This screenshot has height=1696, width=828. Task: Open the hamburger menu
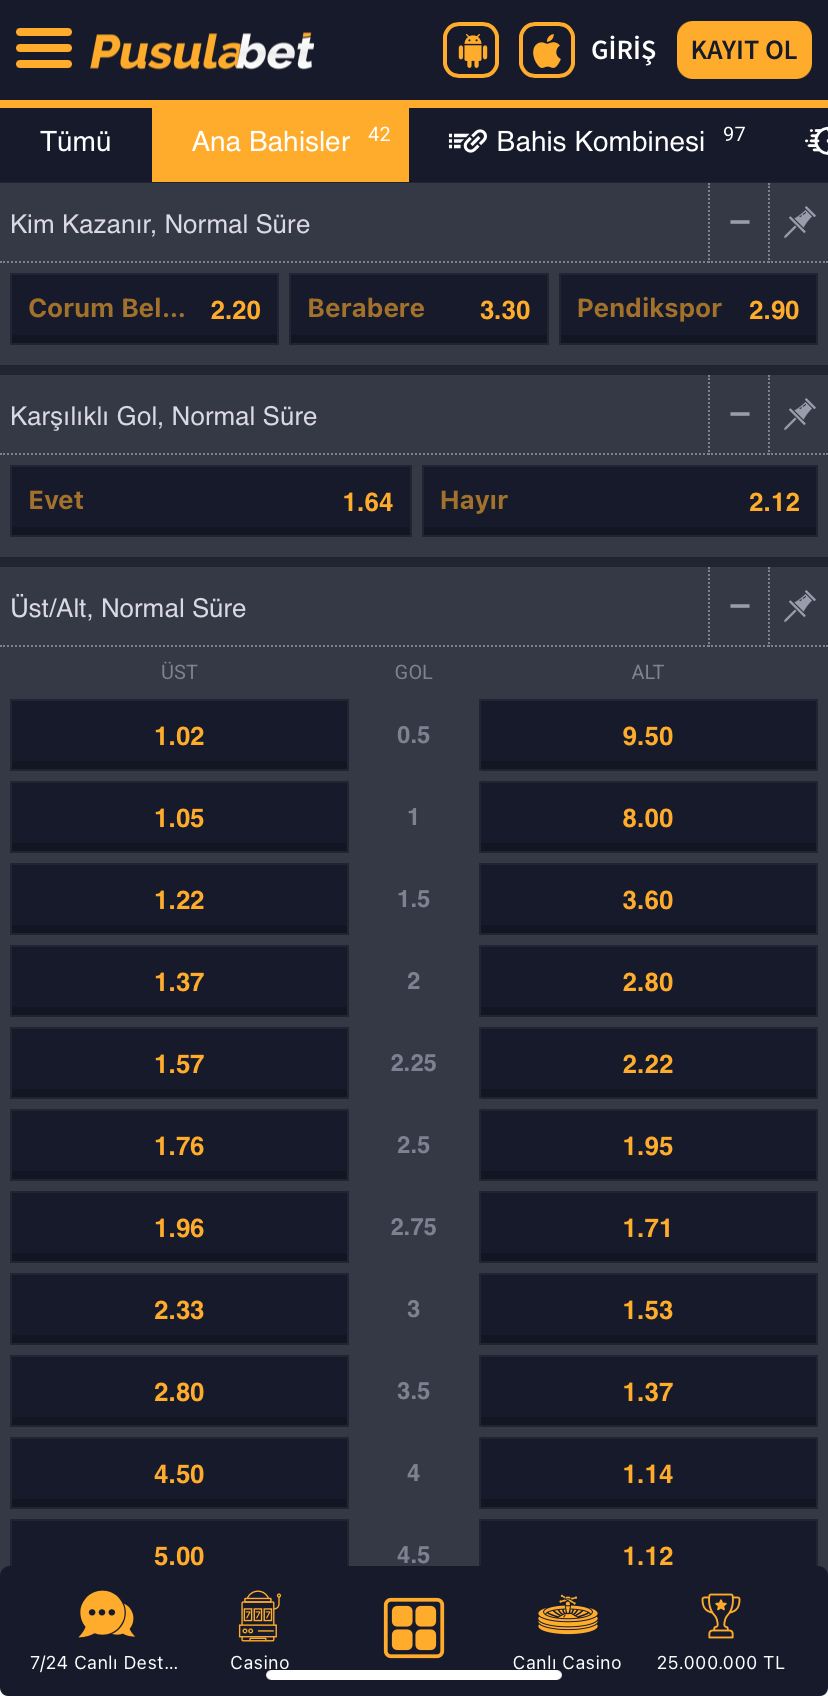click(x=44, y=48)
